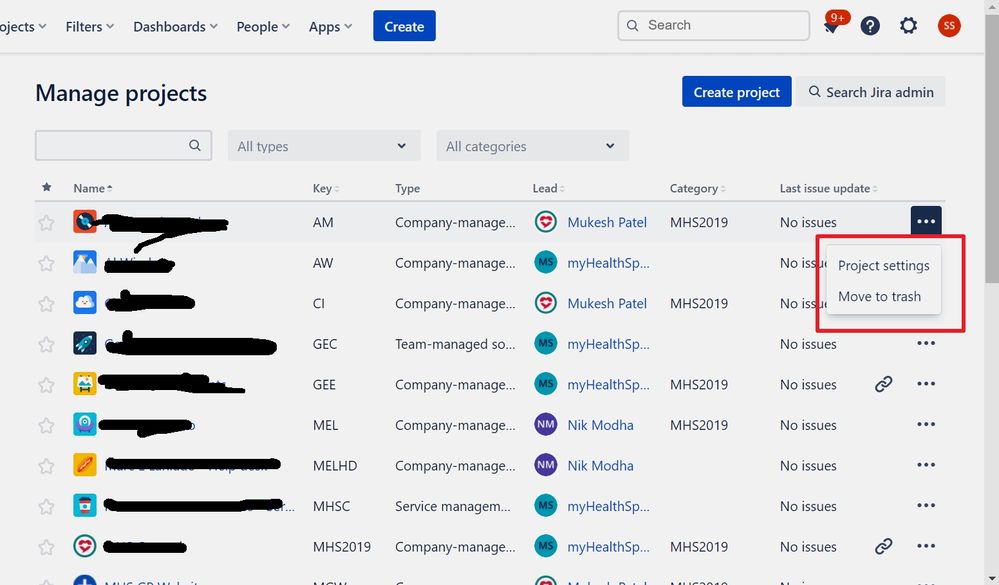Click the GEC project rocket avatar icon
The image size is (999, 585).
[x=85, y=343]
